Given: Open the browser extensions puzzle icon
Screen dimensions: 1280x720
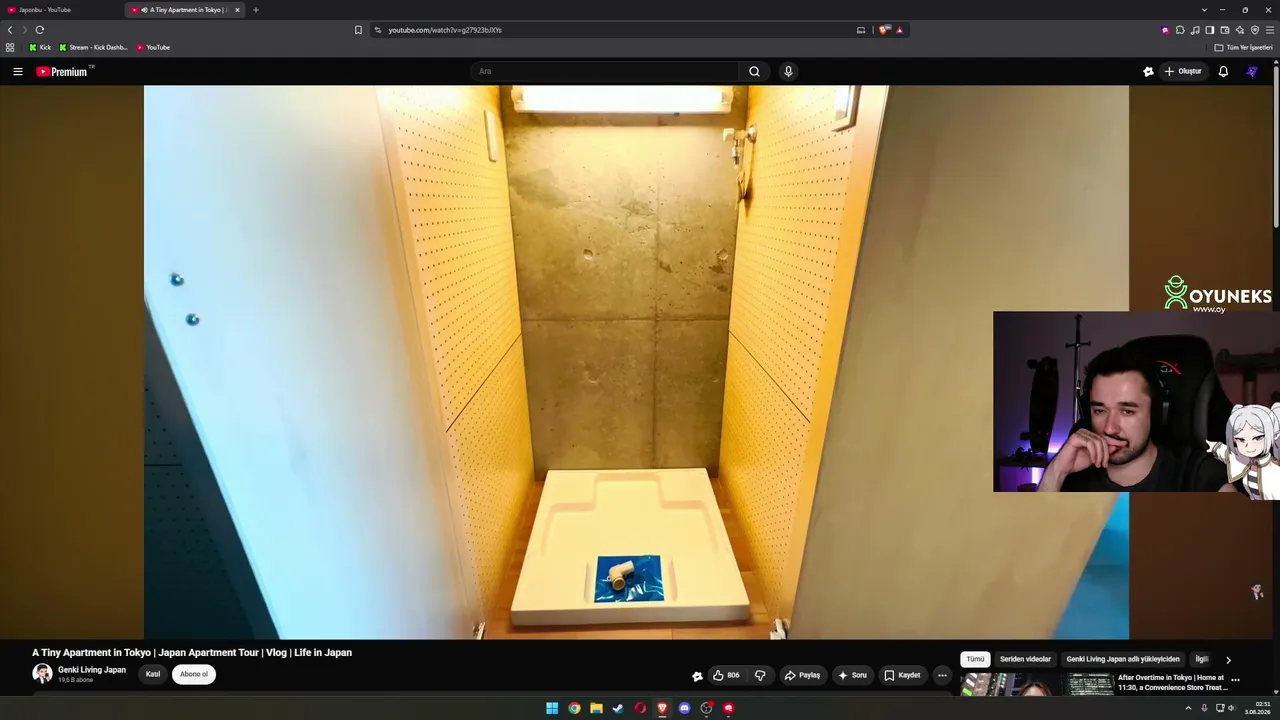Looking at the screenshot, I should pos(1180,30).
